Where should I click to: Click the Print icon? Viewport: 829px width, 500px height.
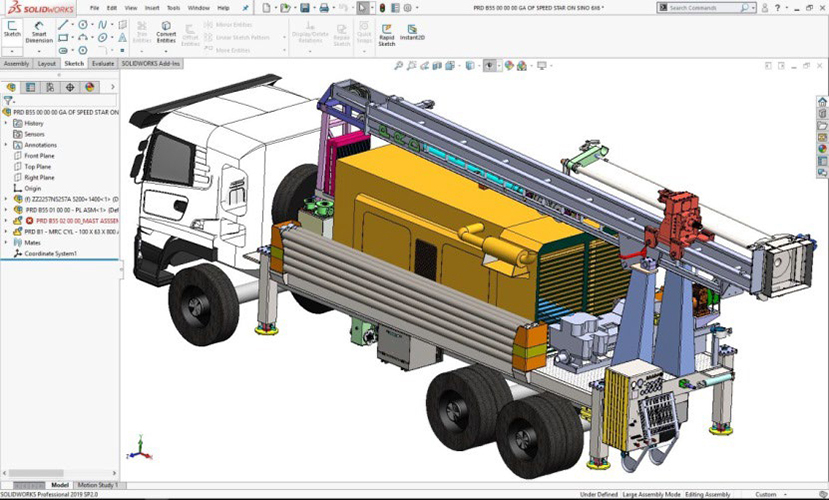(324, 8)
